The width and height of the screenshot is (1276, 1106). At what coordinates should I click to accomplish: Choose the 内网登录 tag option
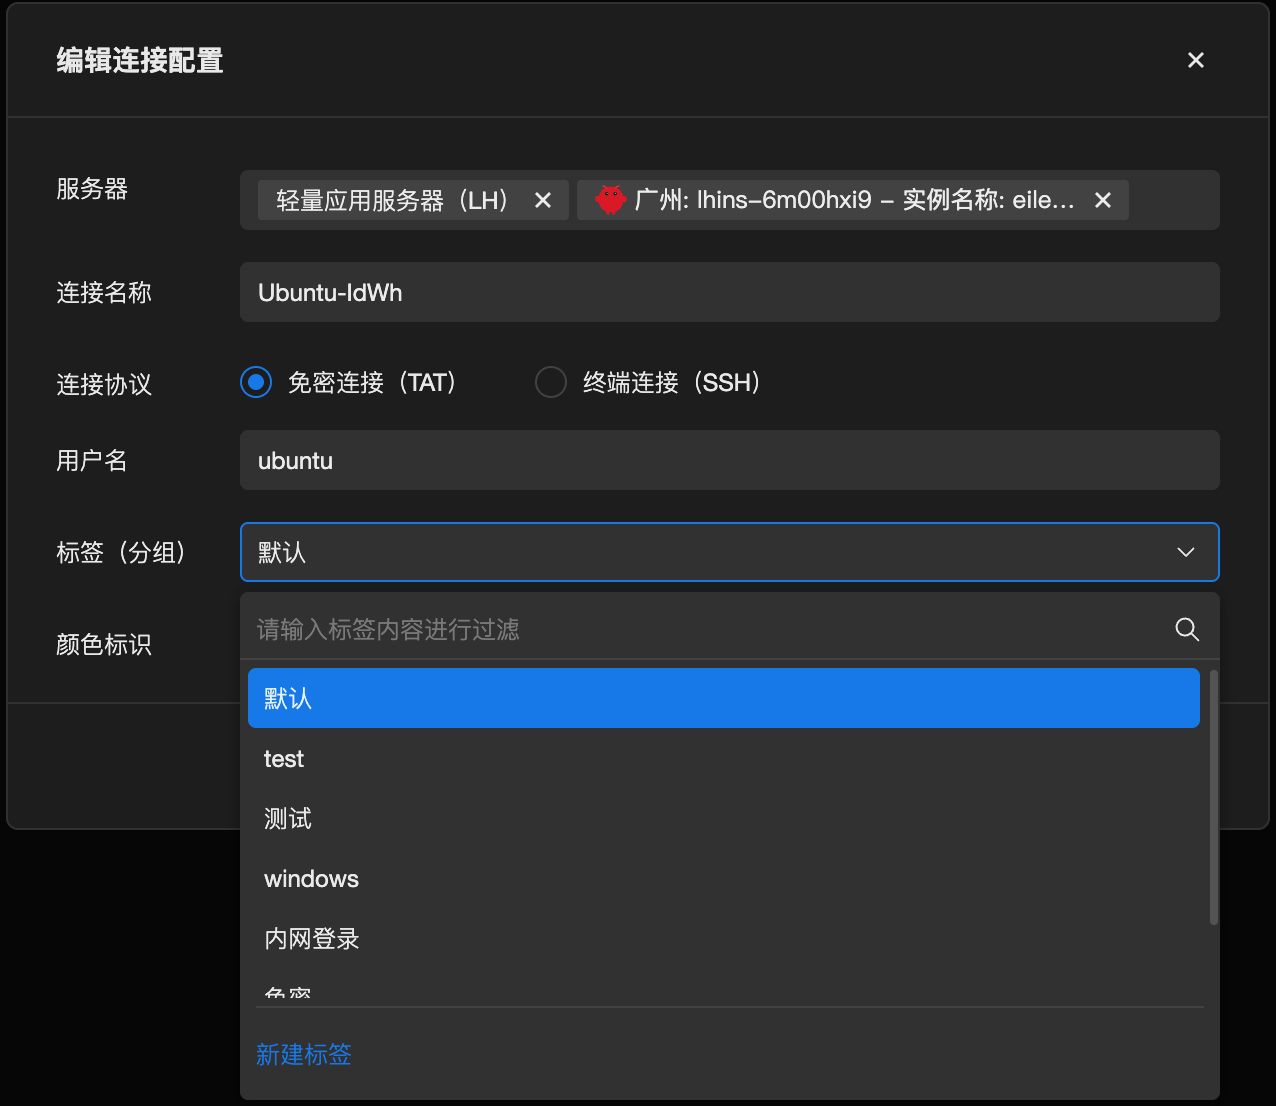click(x=723, y=939)
